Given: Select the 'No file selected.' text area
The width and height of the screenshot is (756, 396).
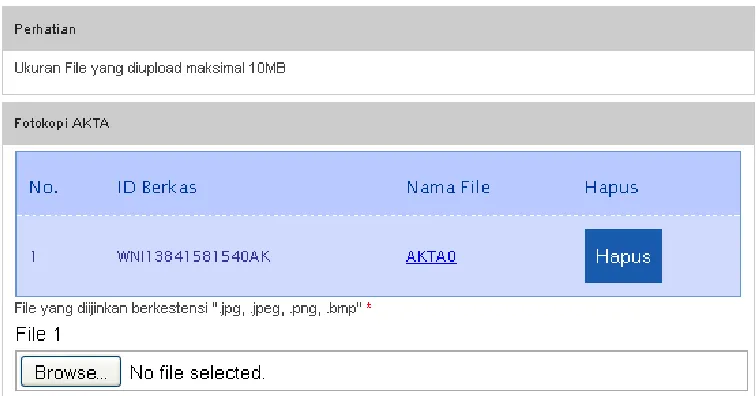Looking at the screenshot, I should click(x=197, y=372).
